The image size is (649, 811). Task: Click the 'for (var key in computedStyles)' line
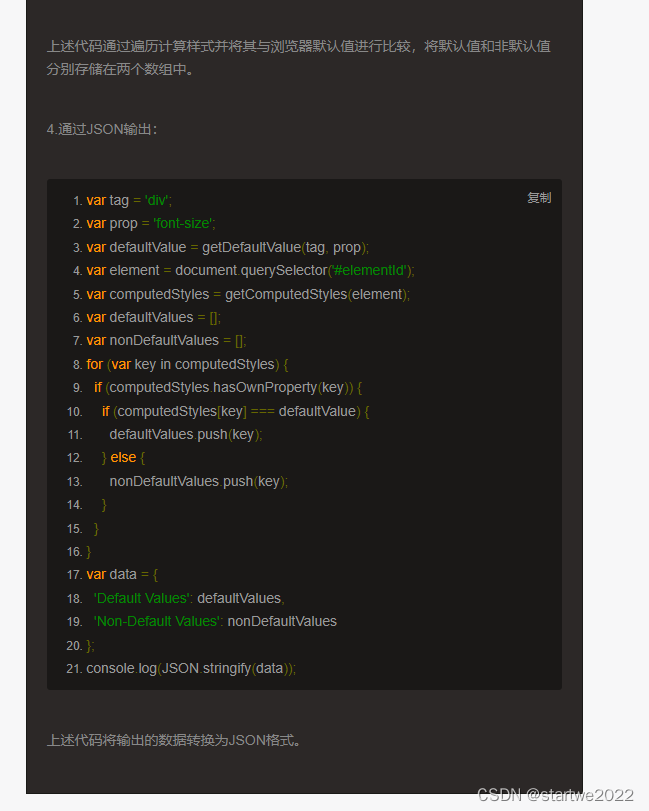click(187, 365)
